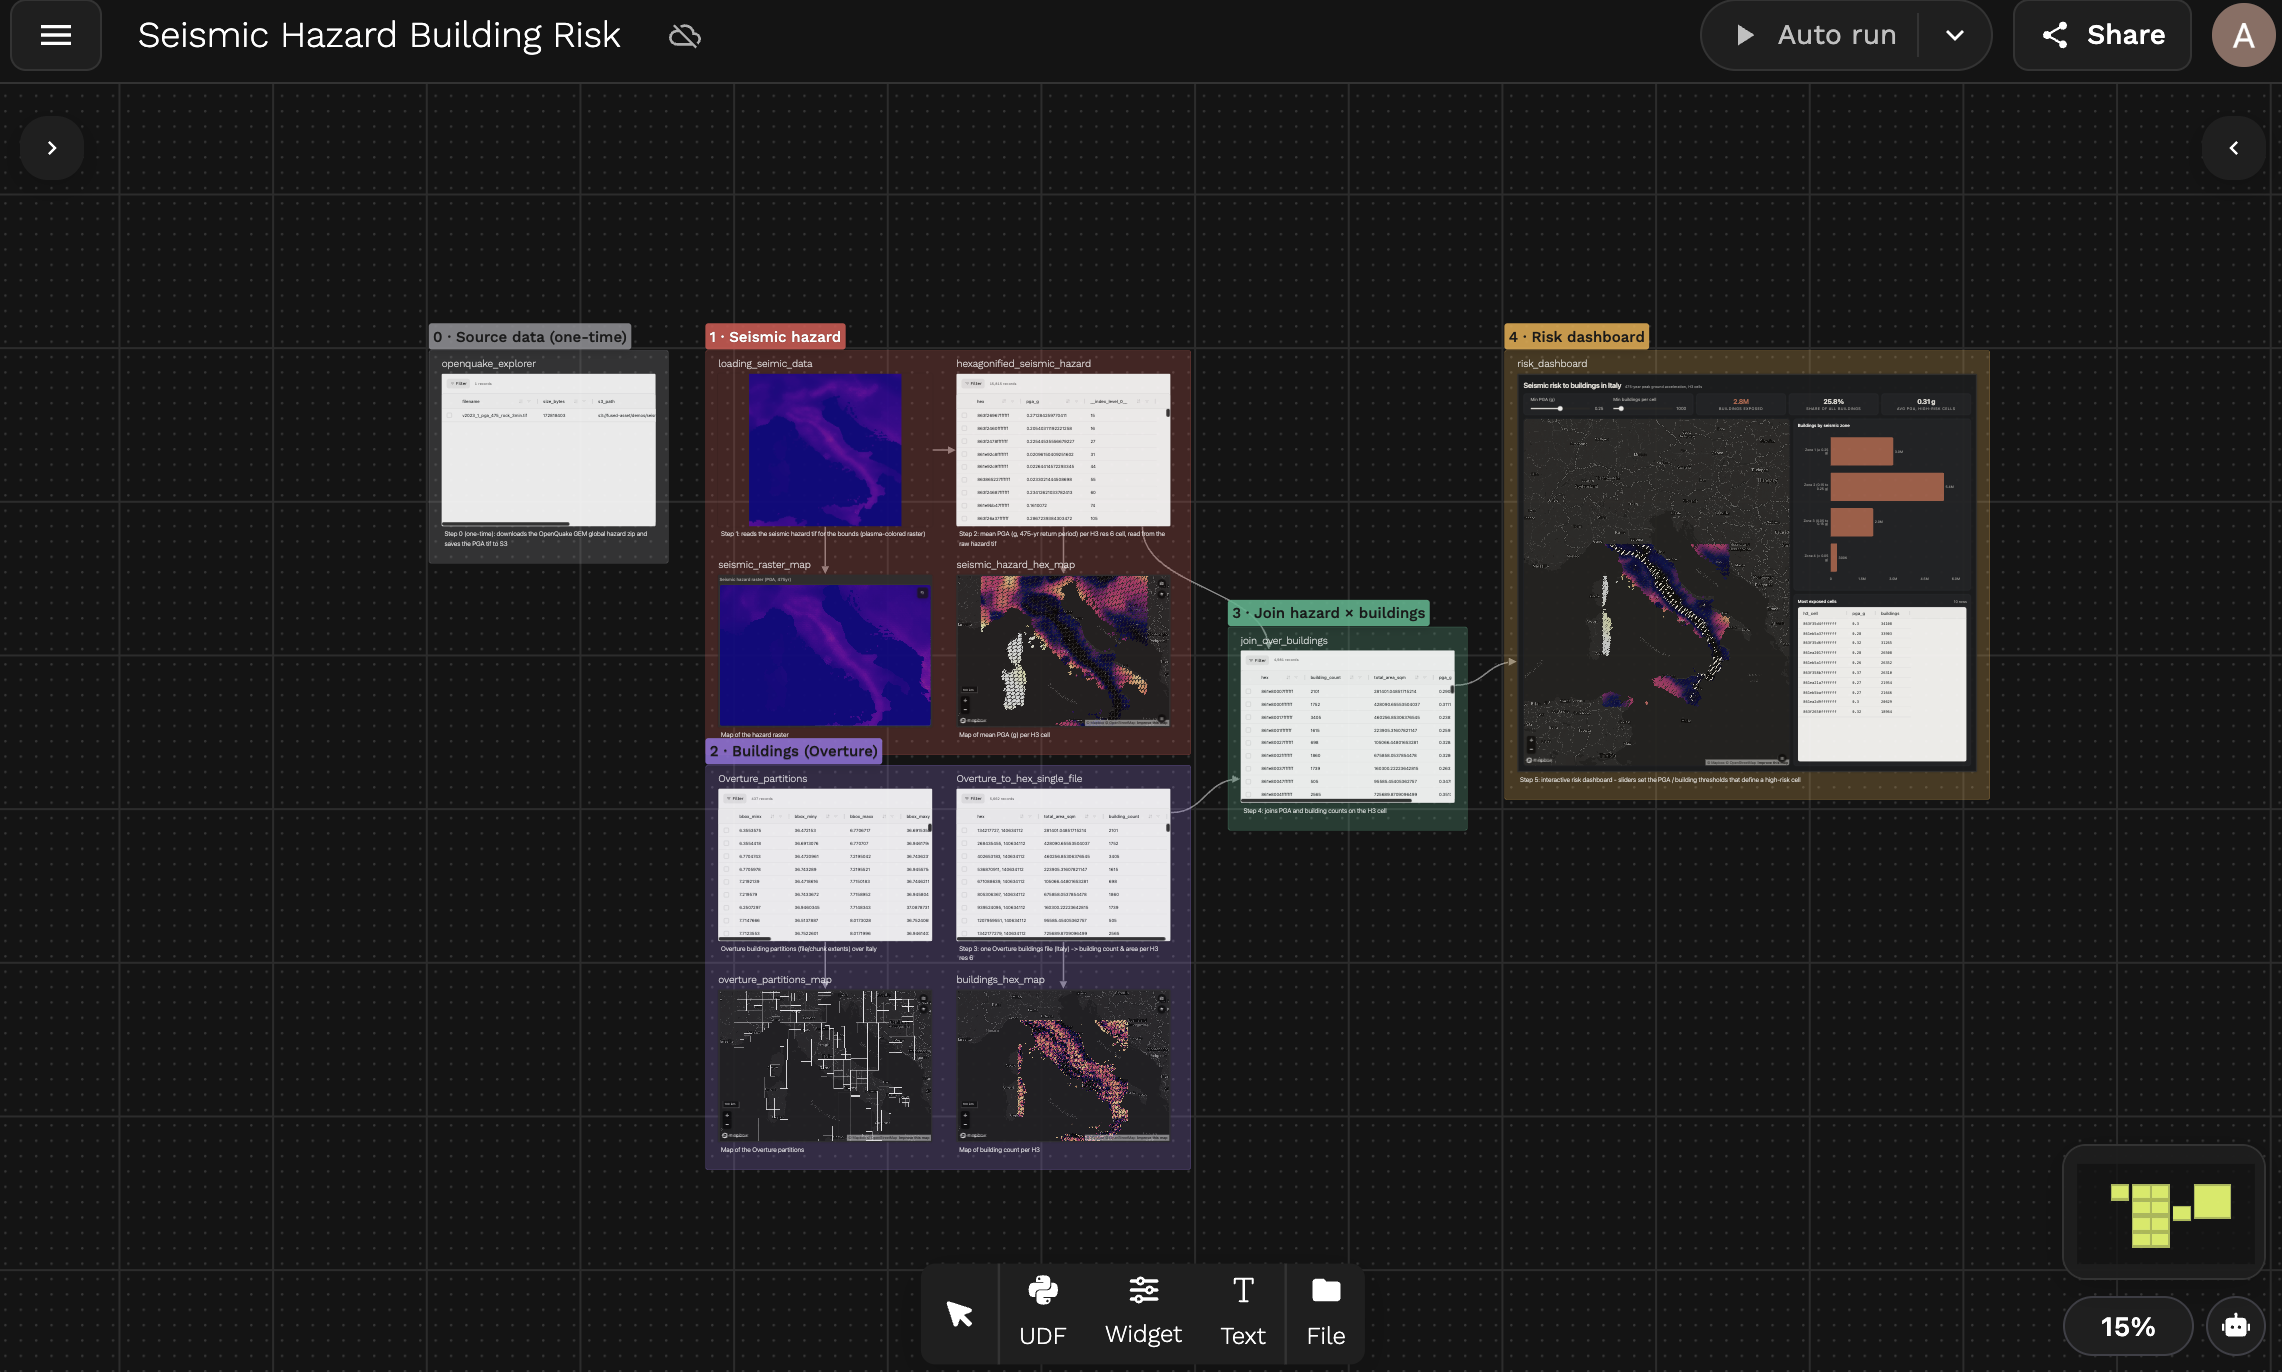Image resolution: width=2282 pixels, height=1372 pixels.
Task: Add a UDF node from the toolbar
Action: click(1042, 1312)
